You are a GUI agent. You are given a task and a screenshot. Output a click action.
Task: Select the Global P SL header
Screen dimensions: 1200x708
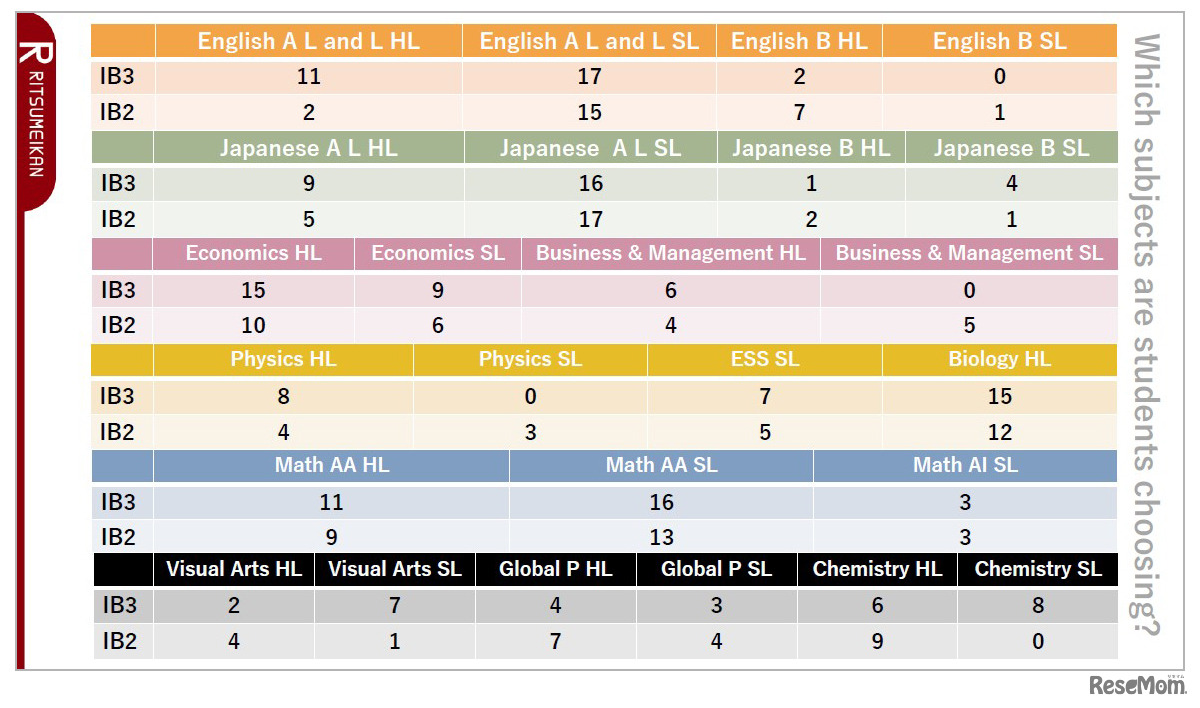716,569
